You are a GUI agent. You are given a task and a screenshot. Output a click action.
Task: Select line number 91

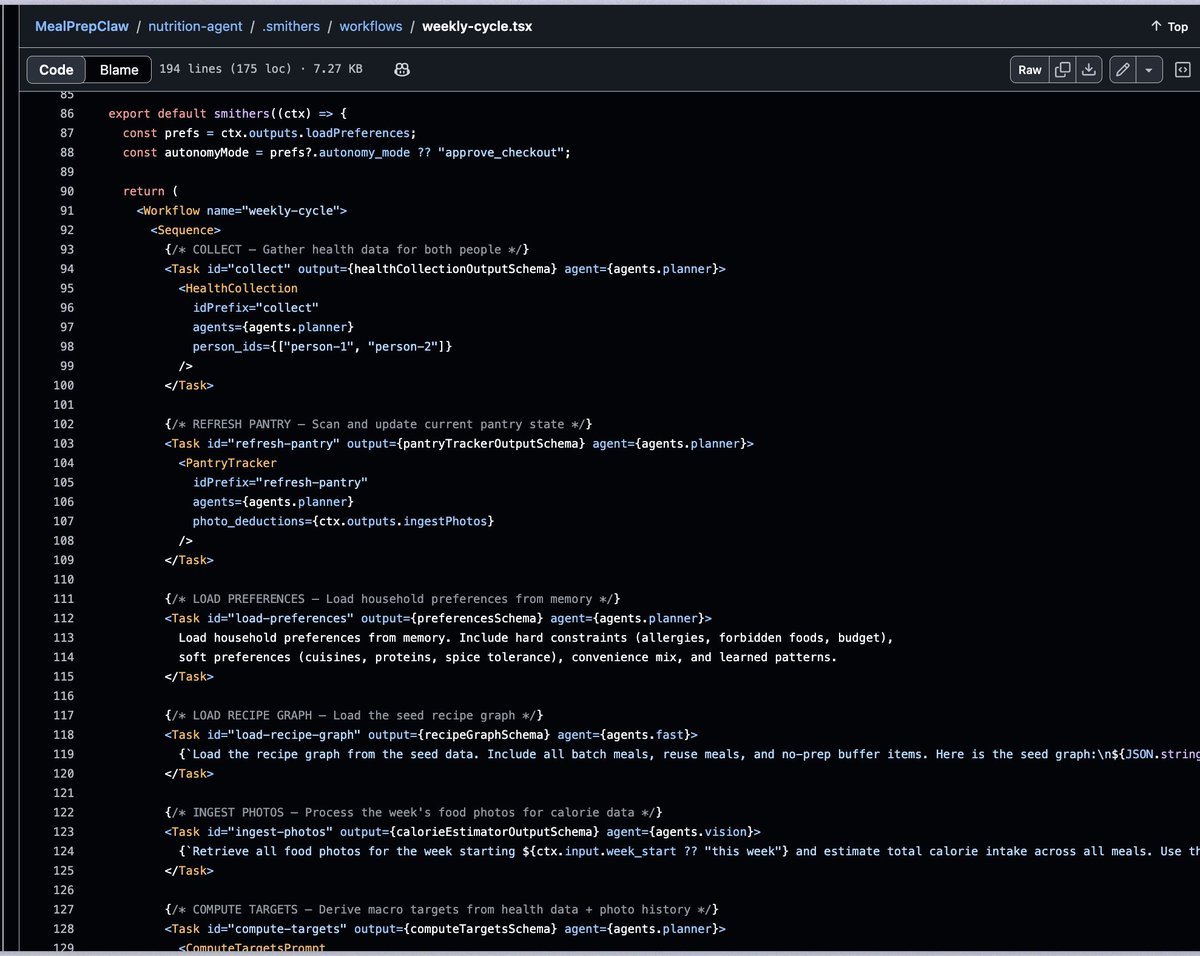(x=66, y=211)
